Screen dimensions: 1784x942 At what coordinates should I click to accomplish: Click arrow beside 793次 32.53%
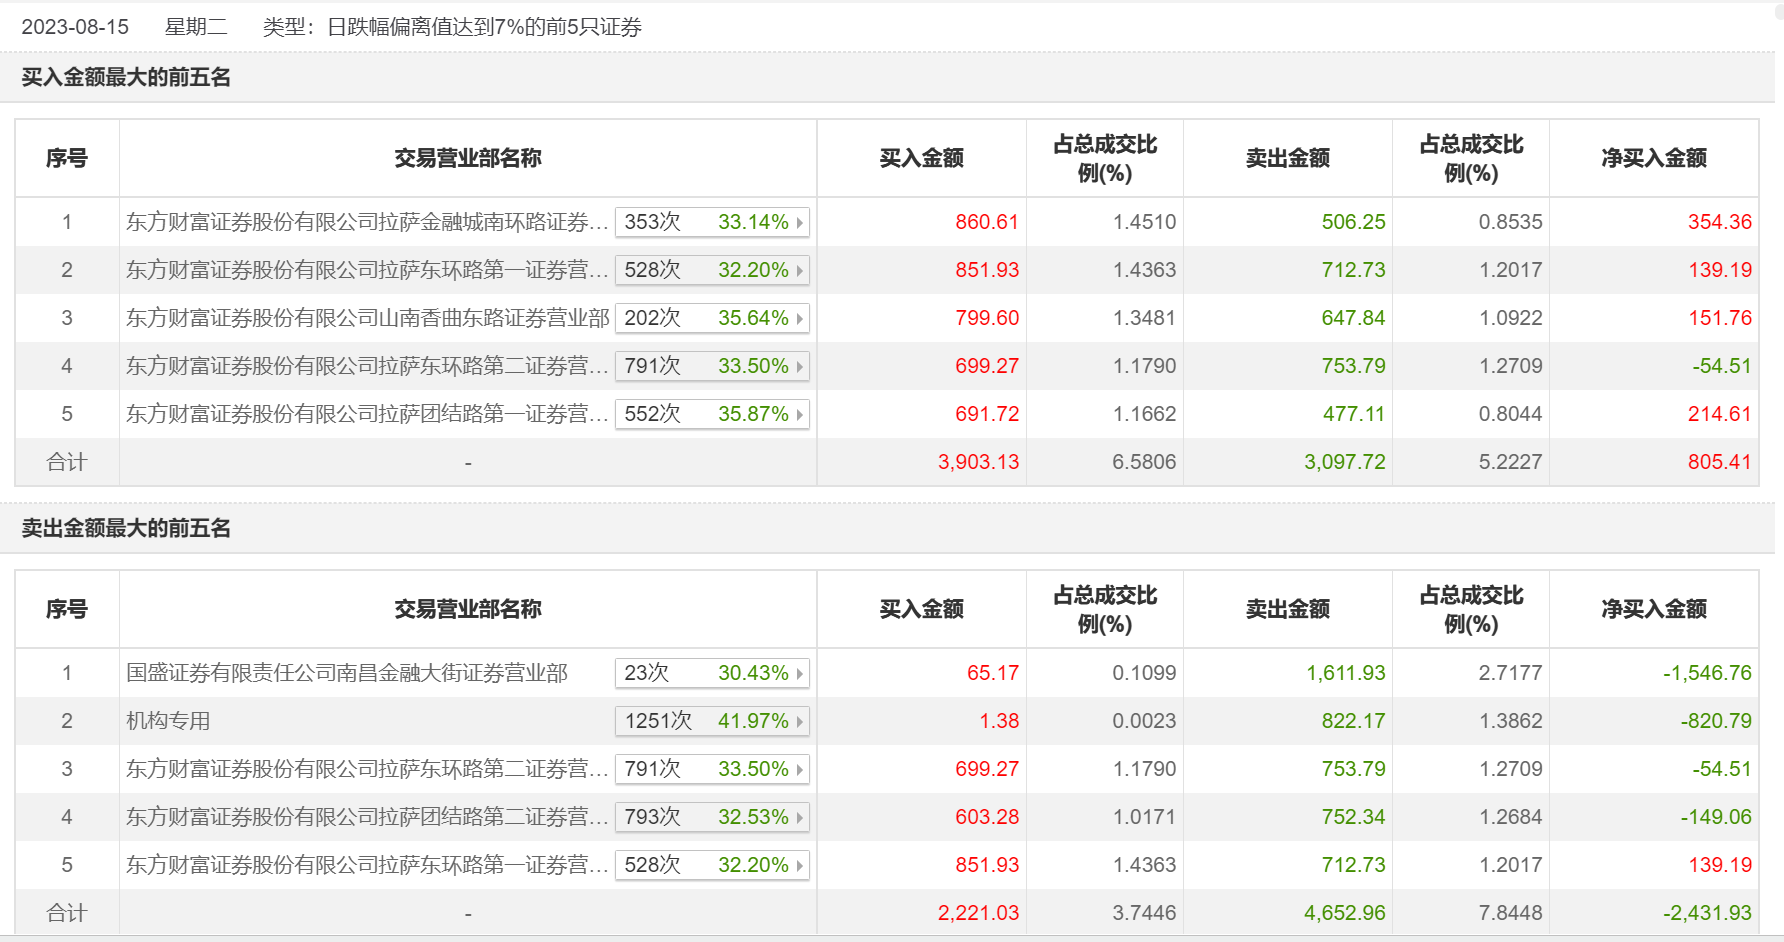pos(800,817)
